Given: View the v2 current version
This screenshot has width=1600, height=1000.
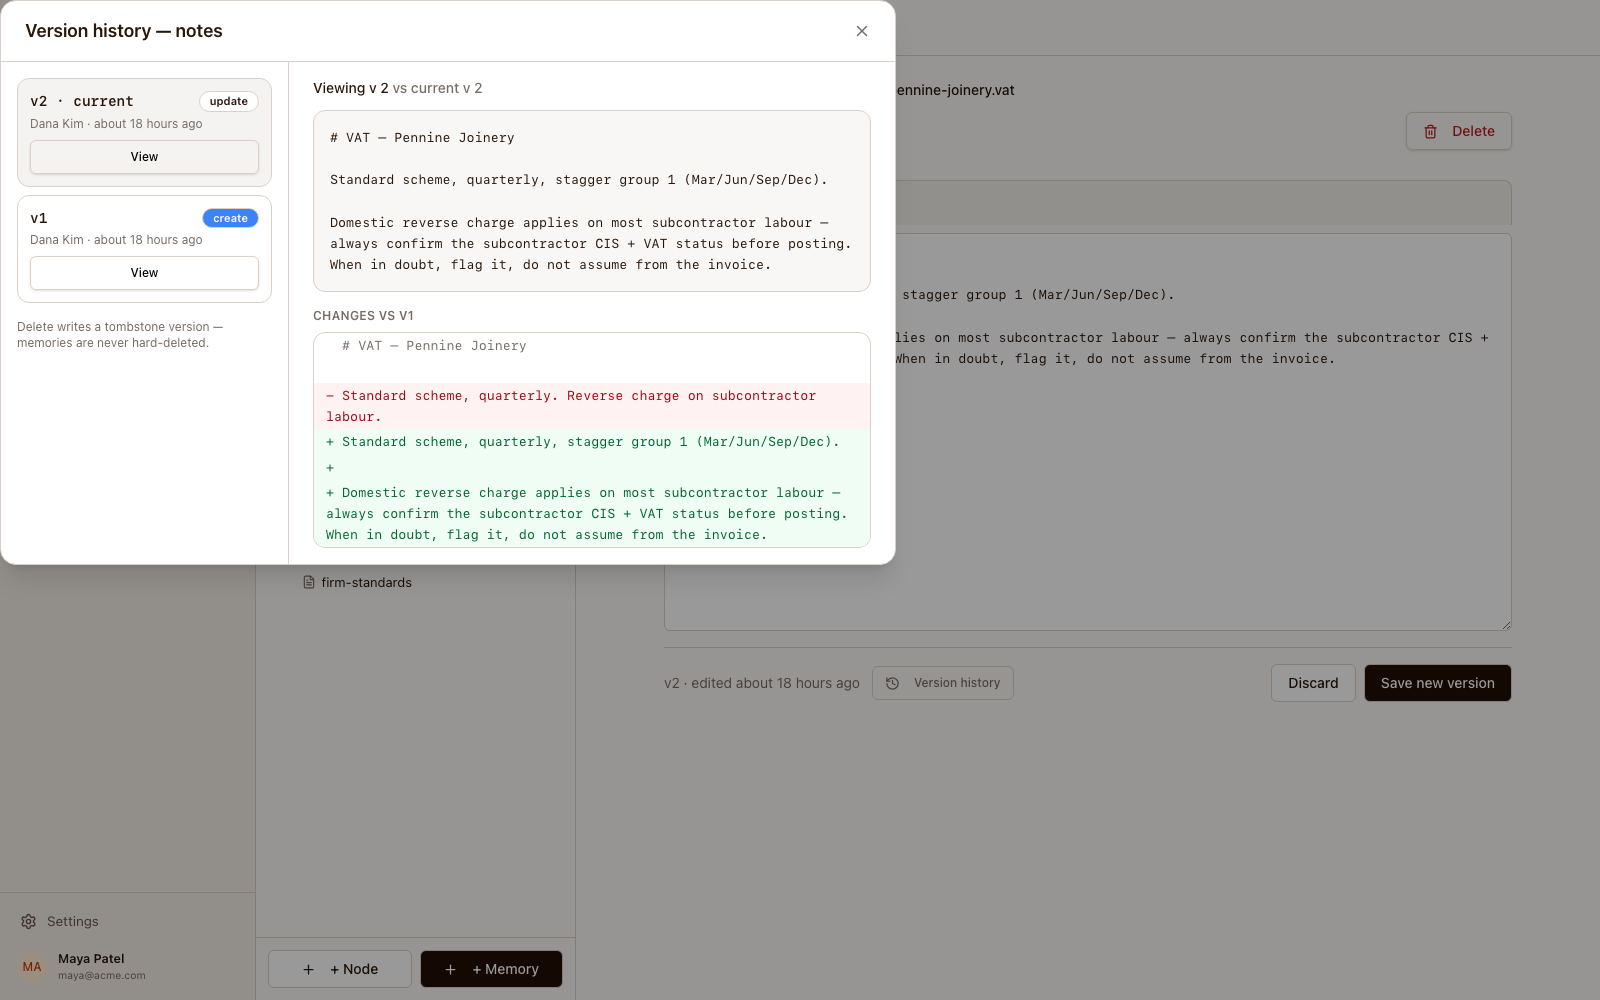Looking at the screenshot, I should click(x=144, y=157).
